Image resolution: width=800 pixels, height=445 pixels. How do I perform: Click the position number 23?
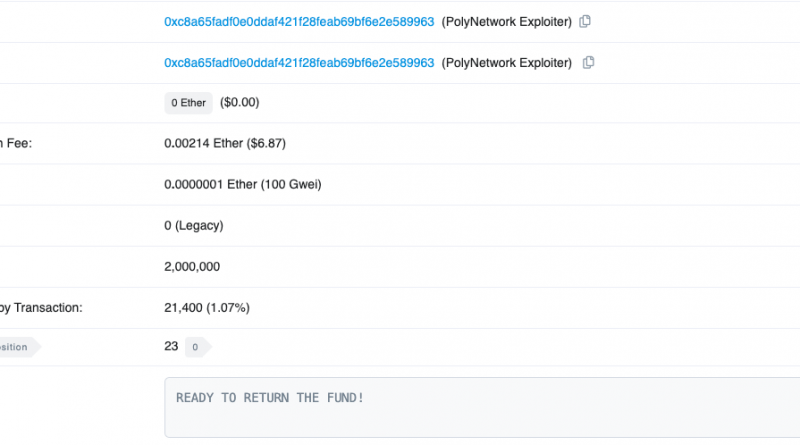click(171, 346)
